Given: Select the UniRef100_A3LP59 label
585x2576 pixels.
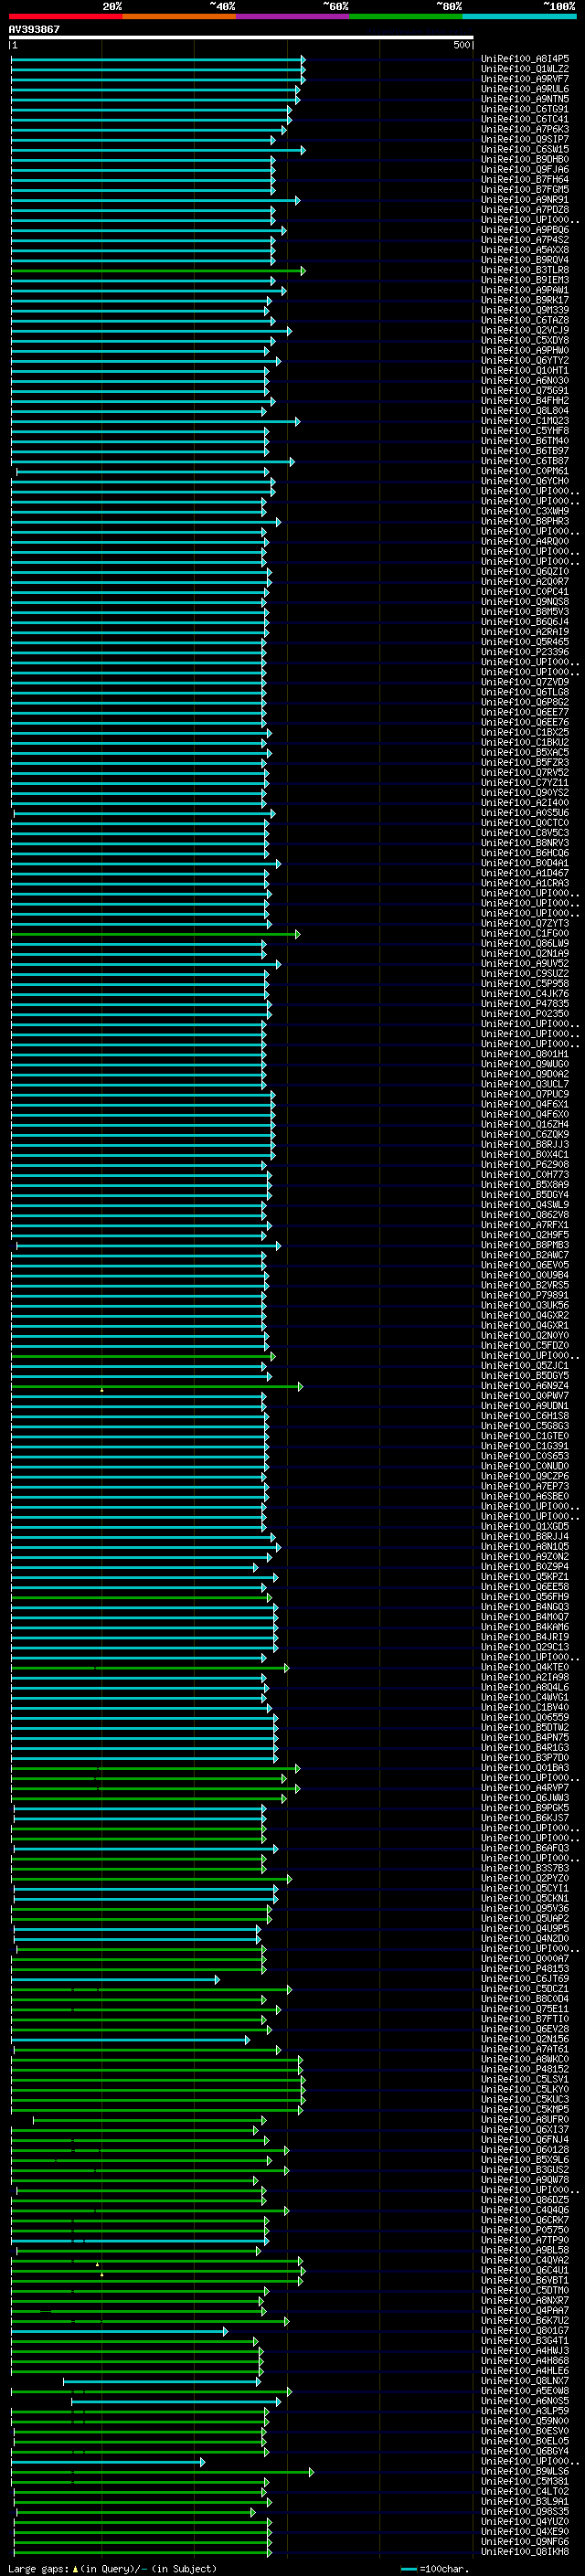Looking at the screenshot, I should click(x=525, y=2411).
